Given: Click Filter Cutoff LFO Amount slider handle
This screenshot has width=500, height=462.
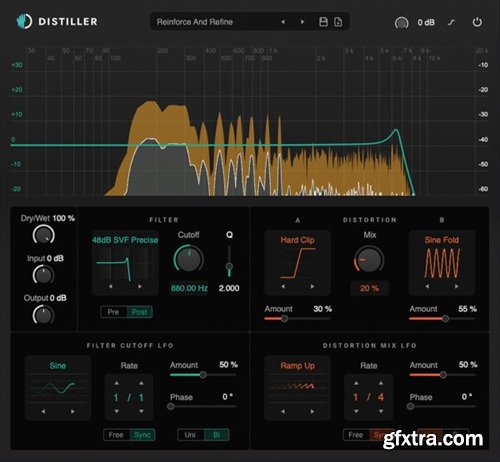Looking at the screenshot, I should point(203,375).
